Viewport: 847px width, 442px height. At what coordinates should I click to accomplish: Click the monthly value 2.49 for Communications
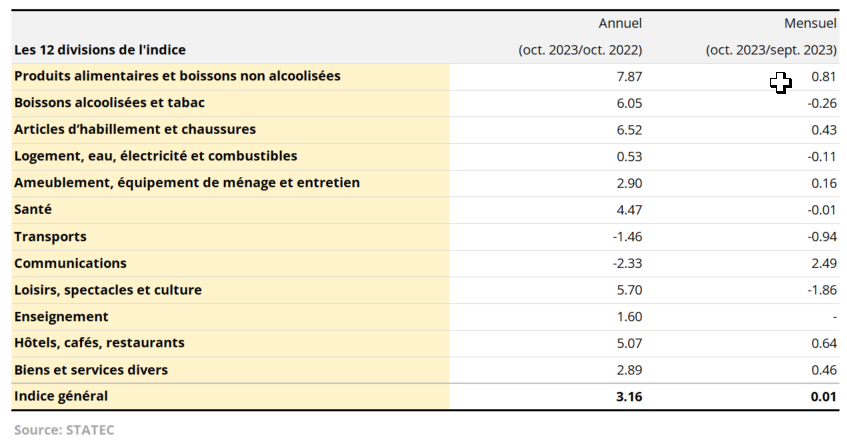824,263
